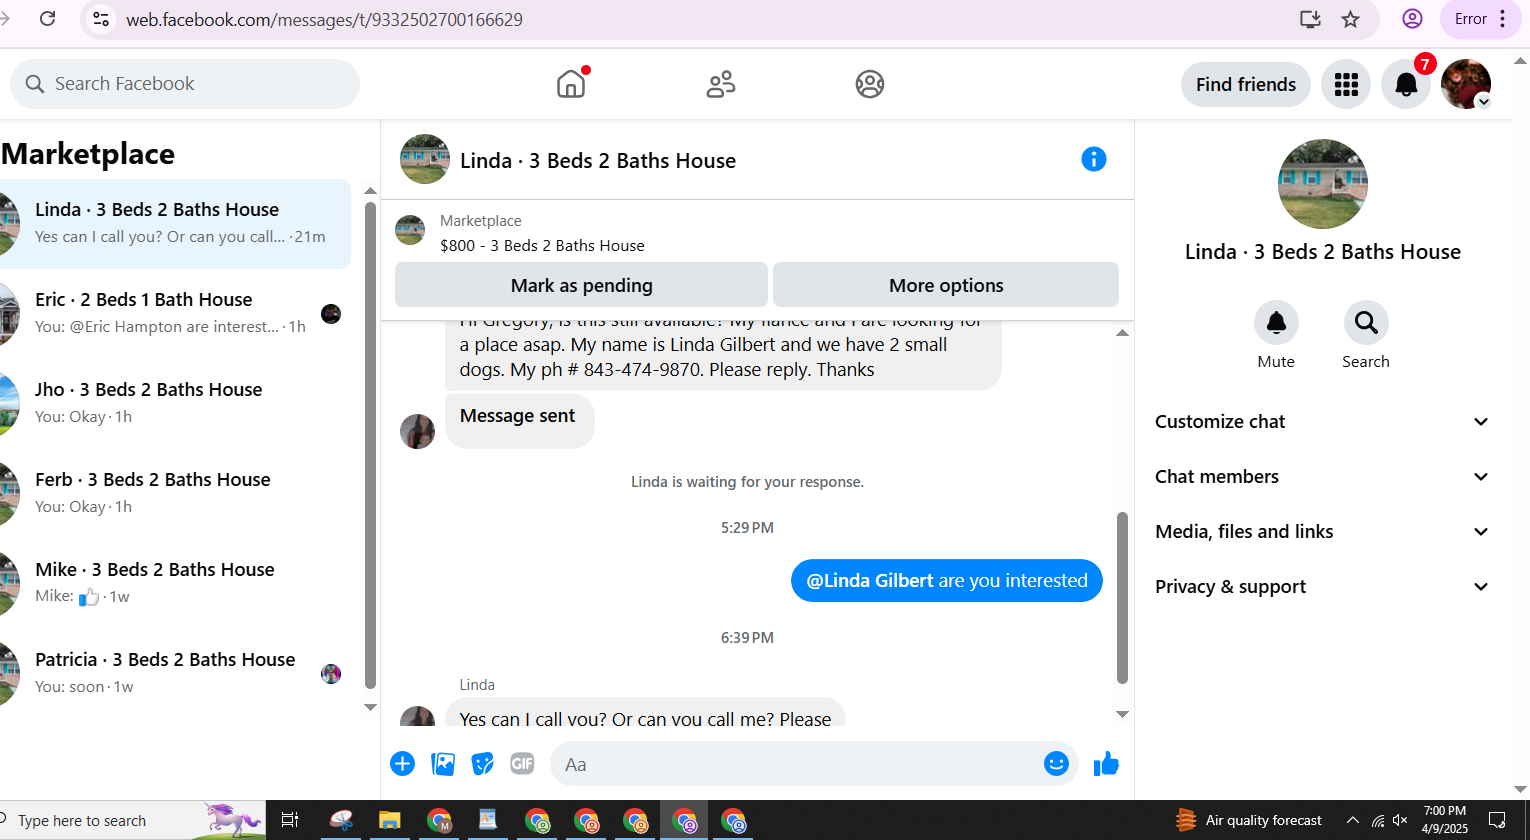Open Chrome install app icon in address bar
Image resolution: width=1530 pixels, height=840 pixels.
1310,19
